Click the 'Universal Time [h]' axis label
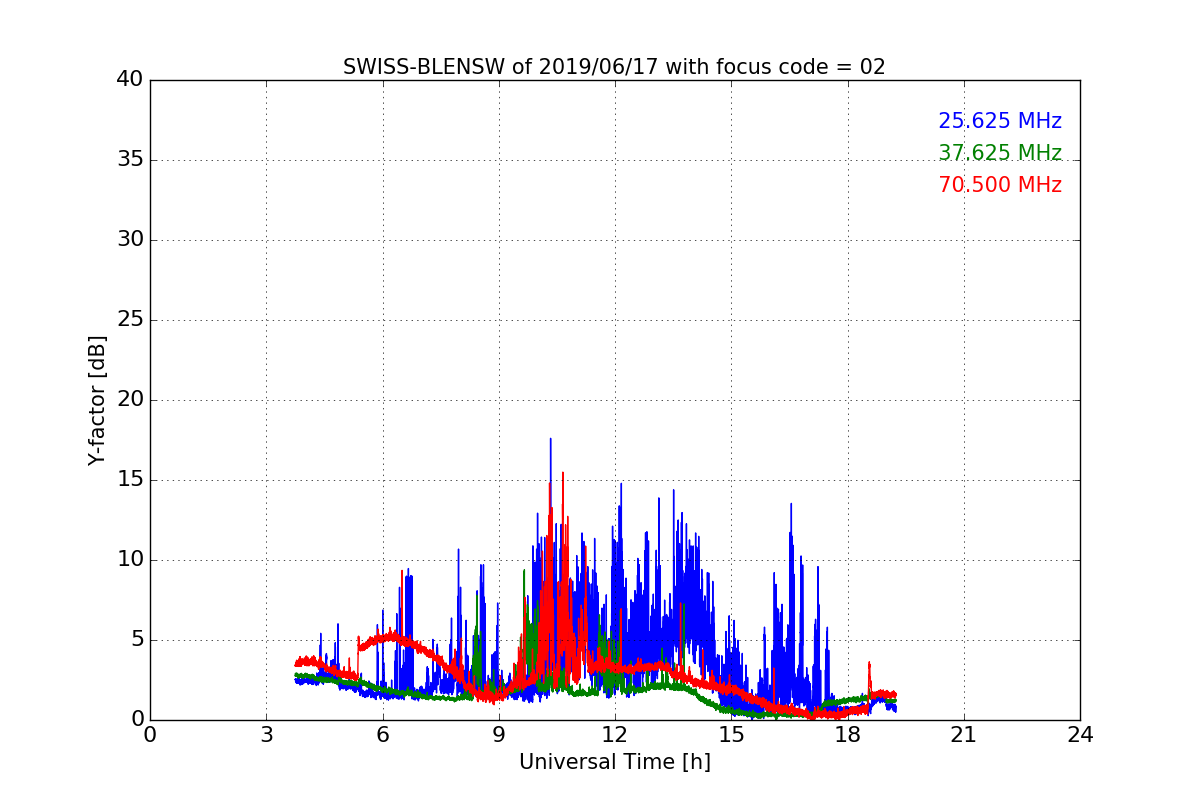 (x=614, y=762)
